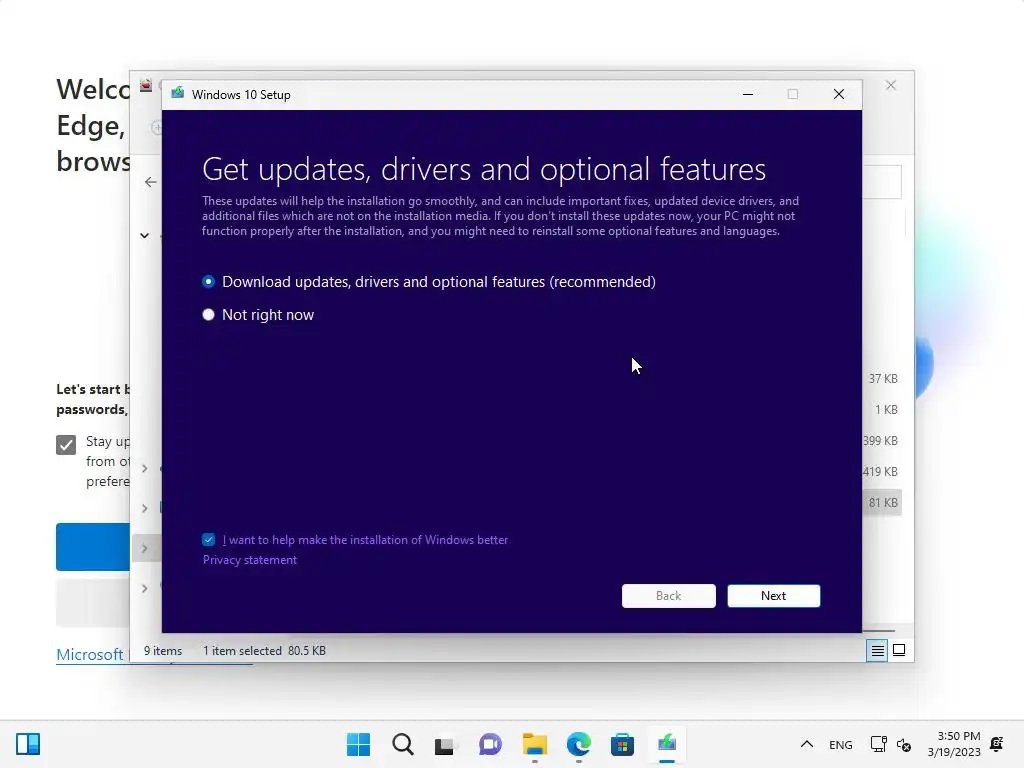The width and height of the screenshot is (1024, 768).
Task: Open notification center icon
Action: pos(997,744)
